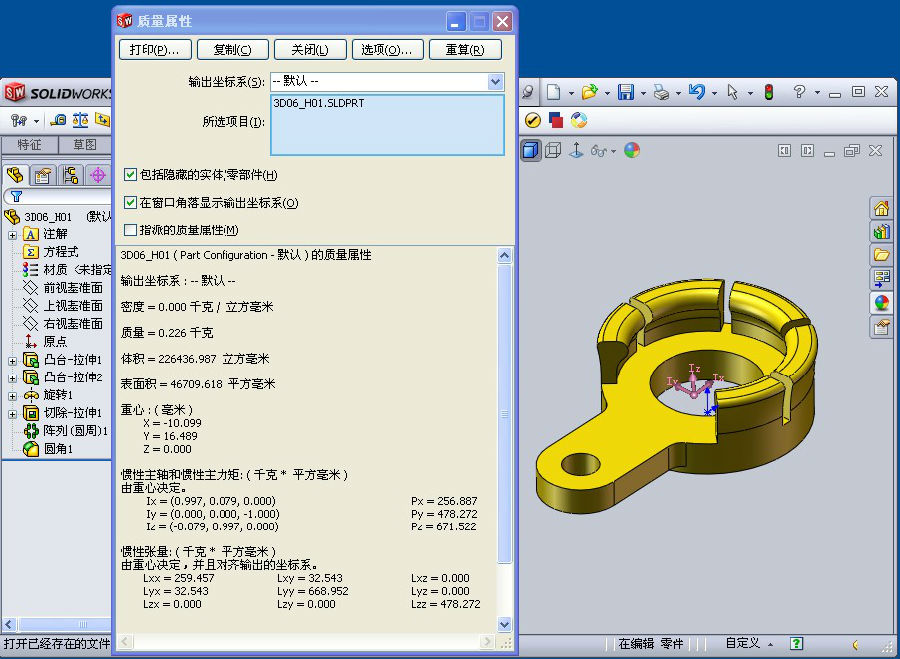Expand the 凸台-拉伸1 feature node
This screenshot has height=659, width=900.
click(x=13, y=360)
